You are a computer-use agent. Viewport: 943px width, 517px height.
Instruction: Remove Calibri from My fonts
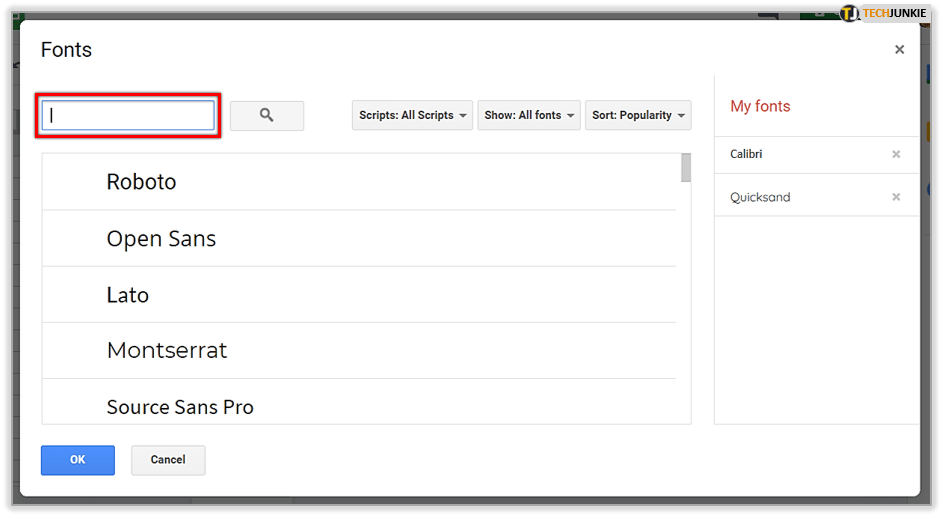pyautogui.click(x=896, y=154)
